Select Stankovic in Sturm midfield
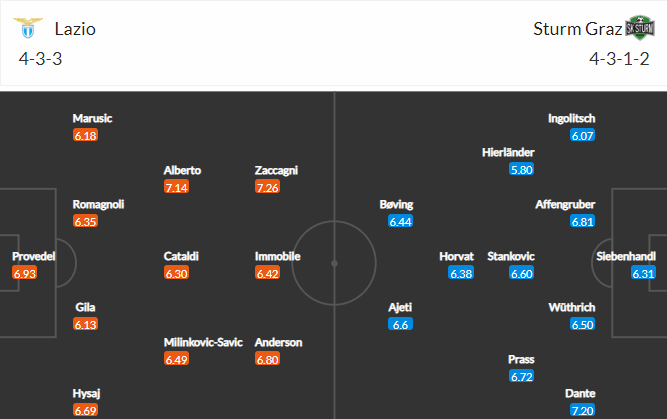Screen dimensions: 667x419 coord(511,256)
